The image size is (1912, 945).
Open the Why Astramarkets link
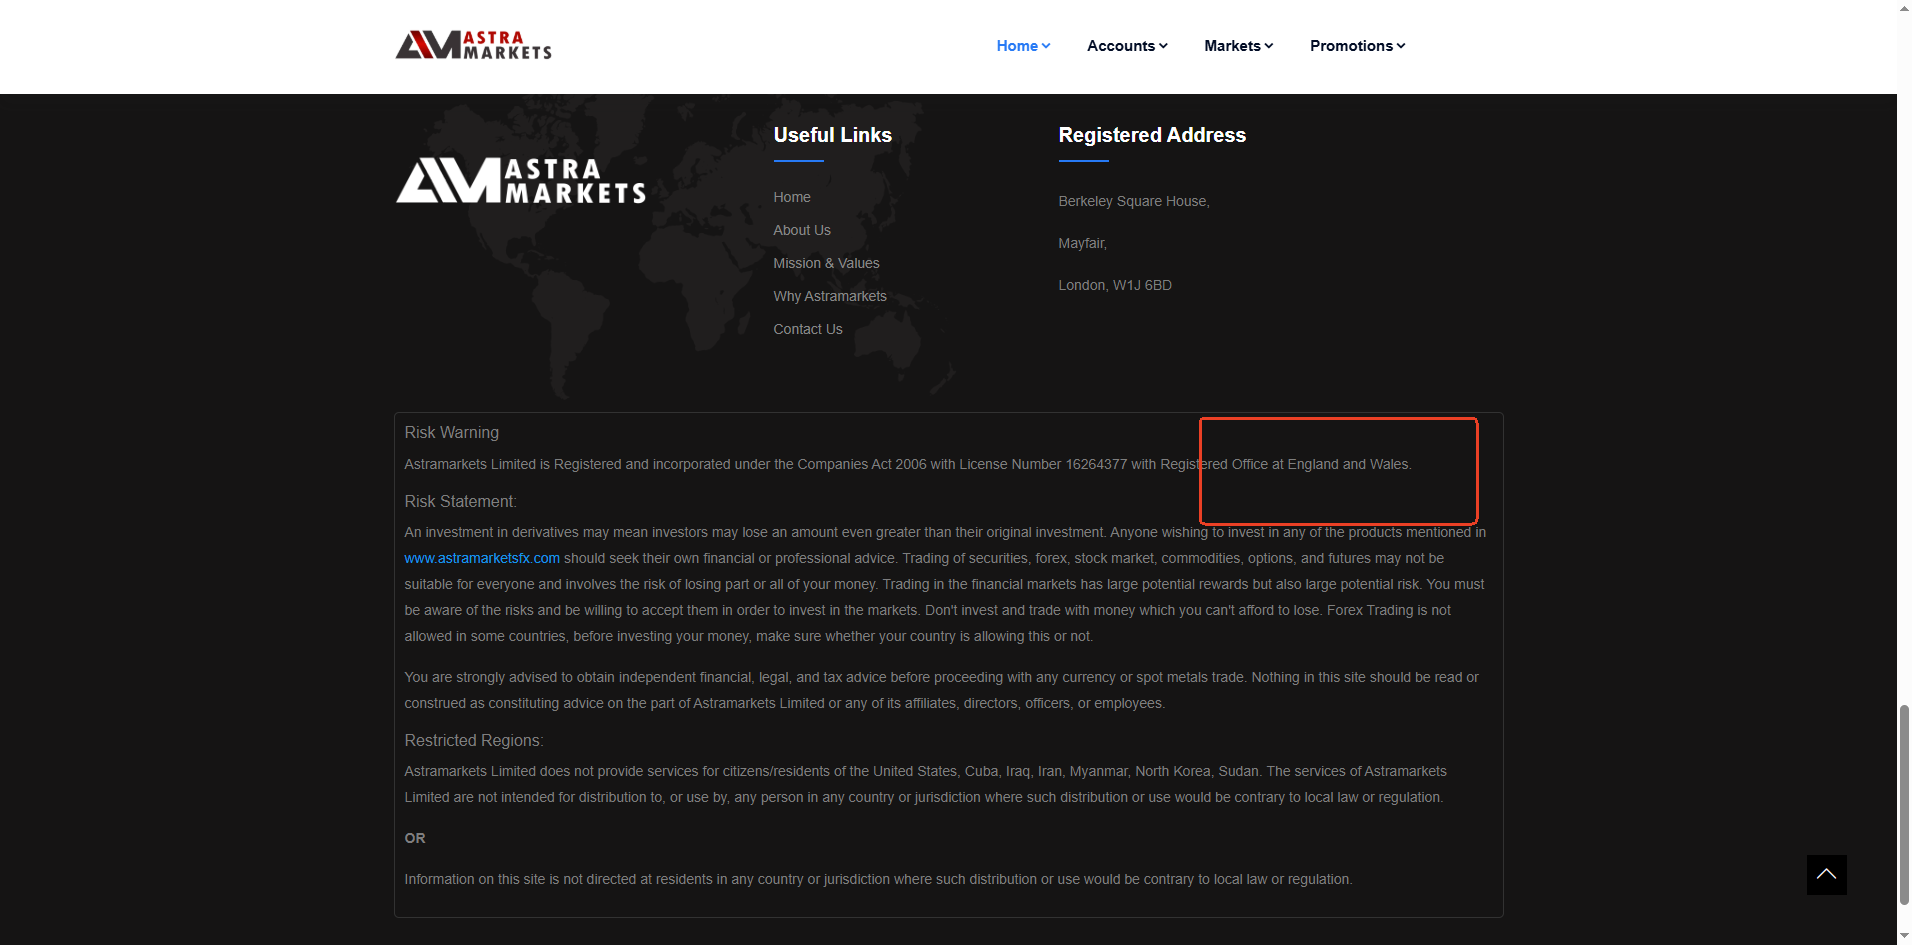click(x=830, y=296)
